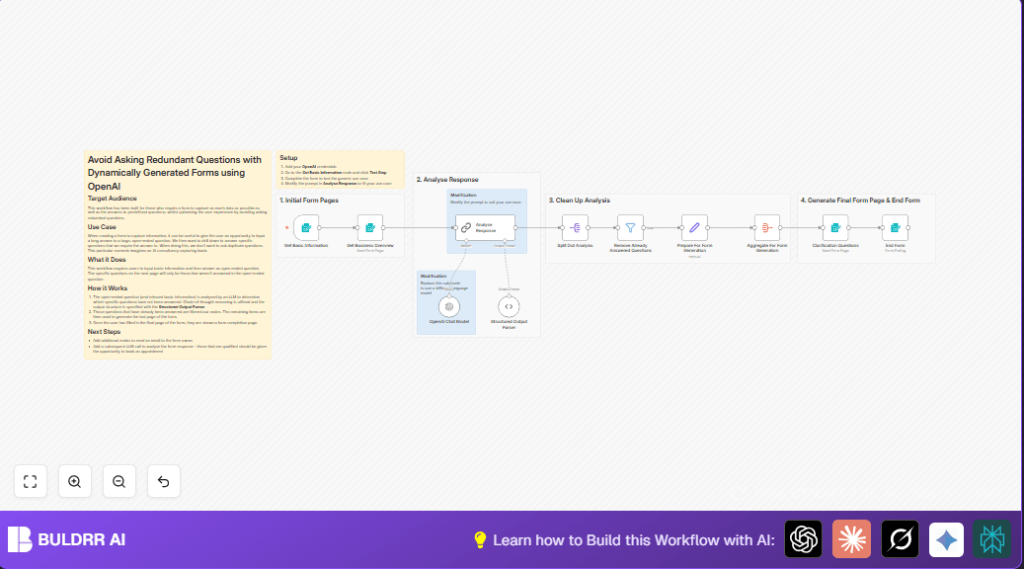Click the 'Next Steps' heading

pyautogui.click(x=104, y=332)
